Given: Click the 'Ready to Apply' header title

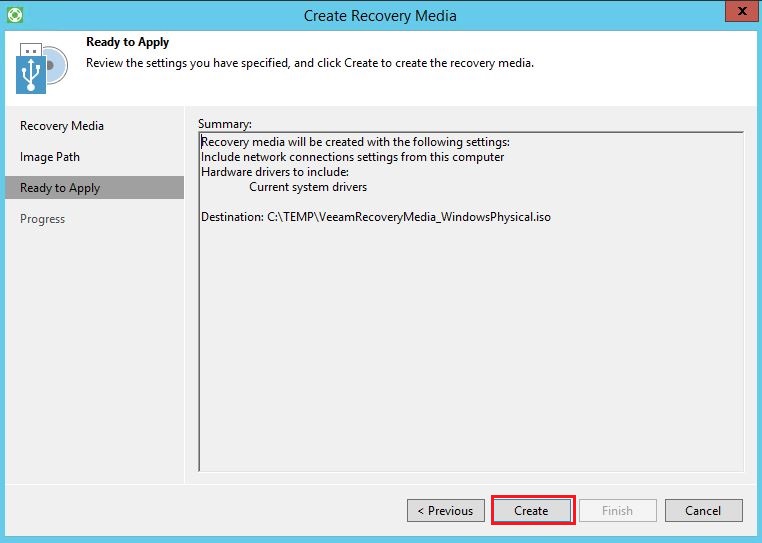Looking at the screenshot, I should coord(127,42).
